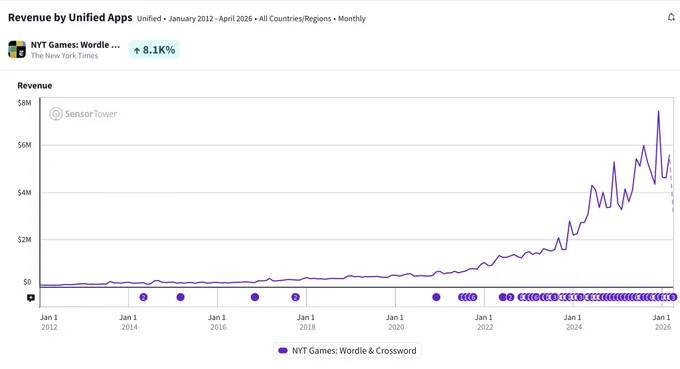Click the "$0" y-axis label
Image resolution: width=680 pixels, height=369 pixels.
click(x=27, y=282)
